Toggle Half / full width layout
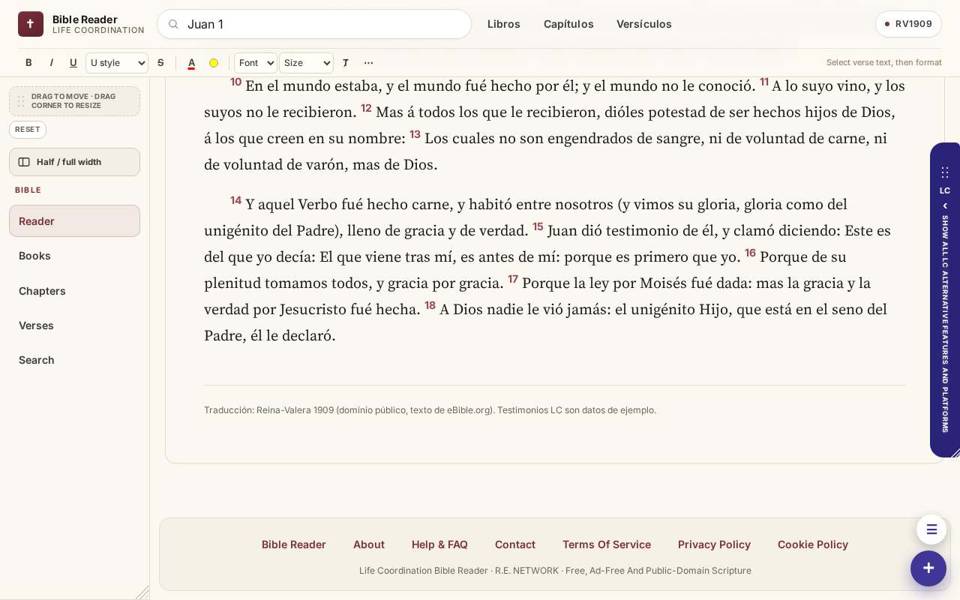960x600 pixels. [x=75, y=162]
